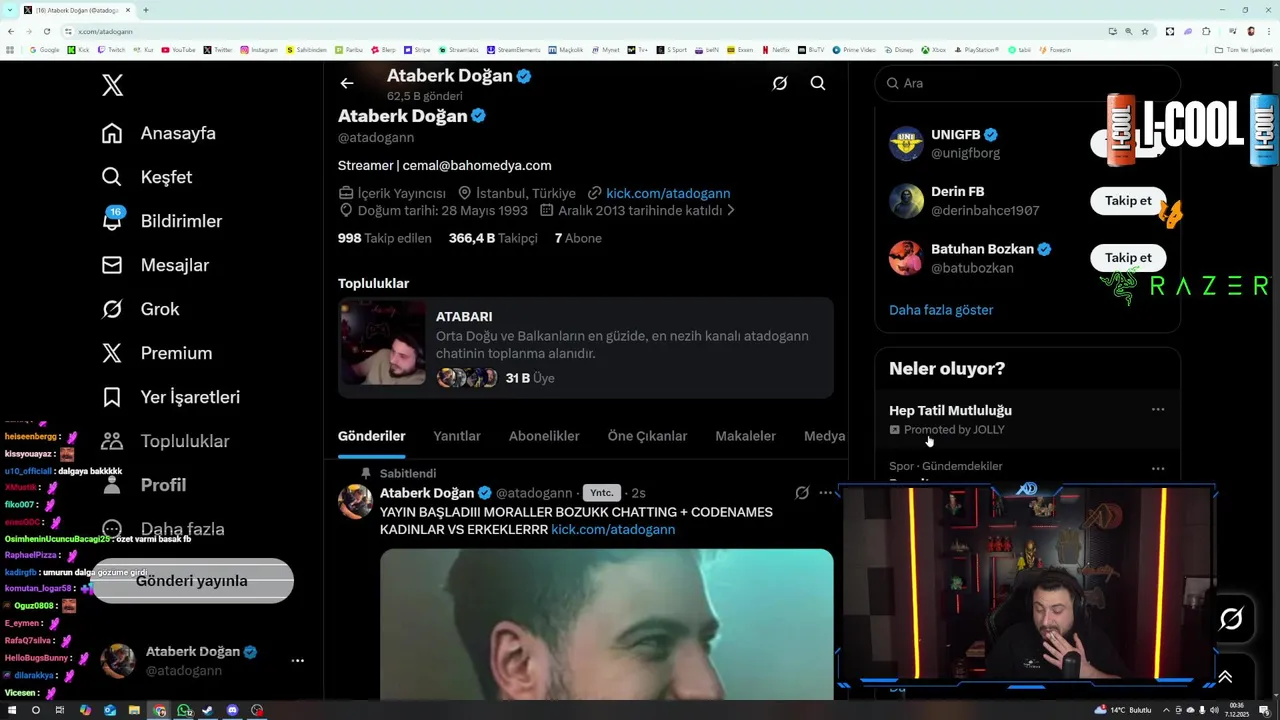1280x720 pixels.
Task: Follow Batuhan Bozkan with Takip et
Action: (1128, 258)
